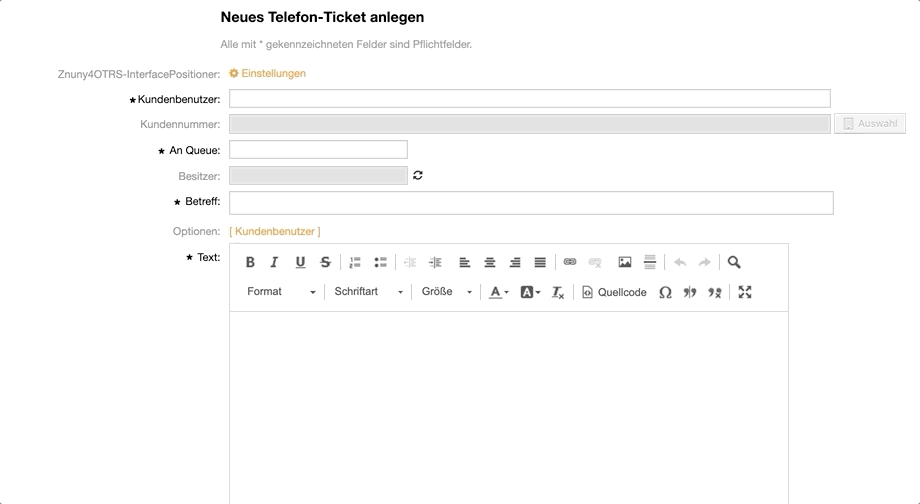Click into the Betreff input field
The height and width of the screenshot is (504, 920).
tap(531, 203)
